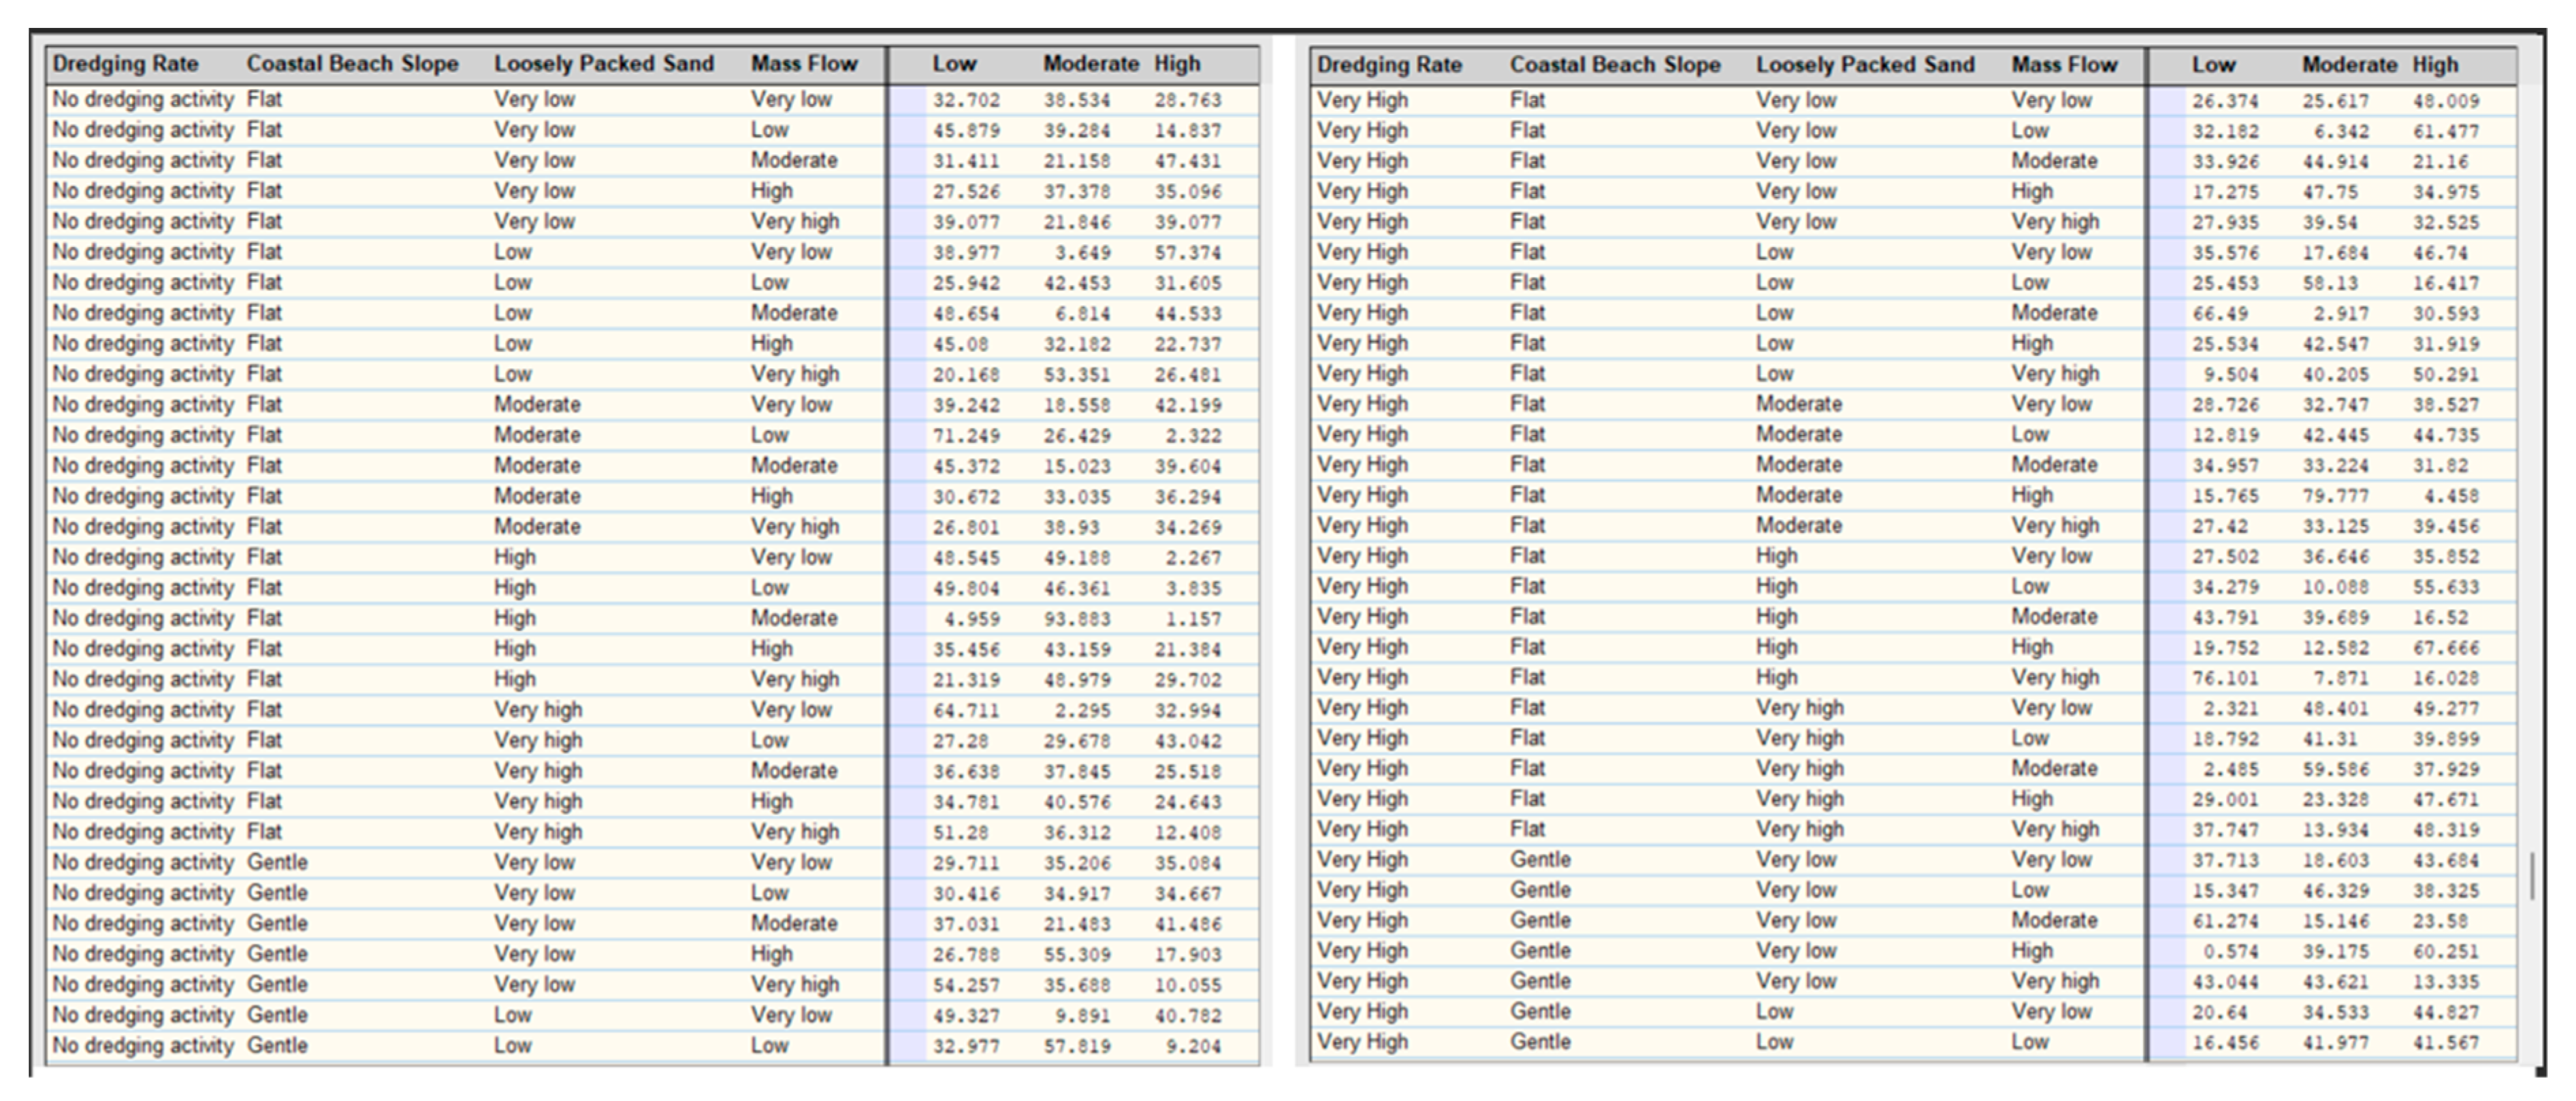Edit the High value 67.666 in the right table
Screen dimensions: 2576x1101
pyautogui.click(x=2446, y=648)
